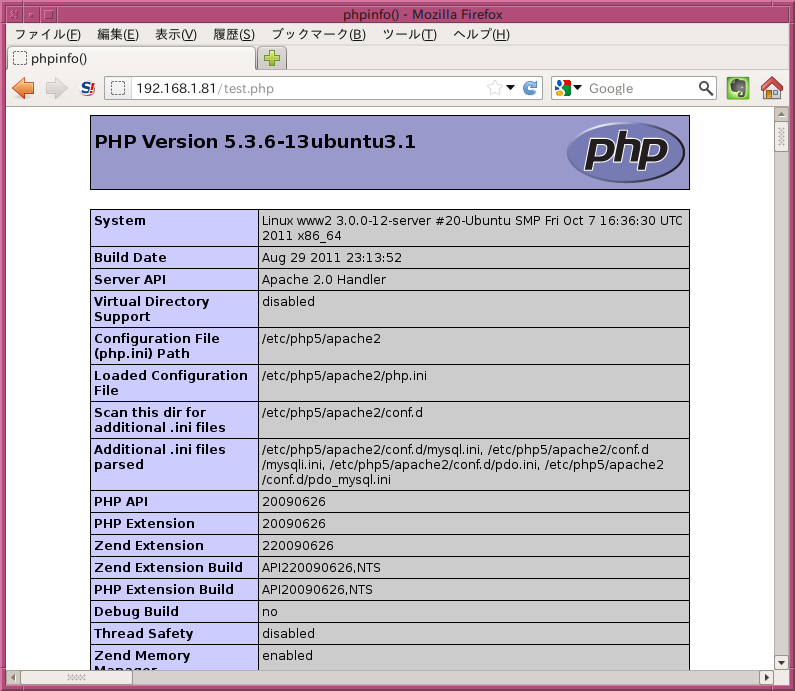Click the /etc/php5/apache2/conf.d value
This screenshot has height=691, width=795.
342,413
